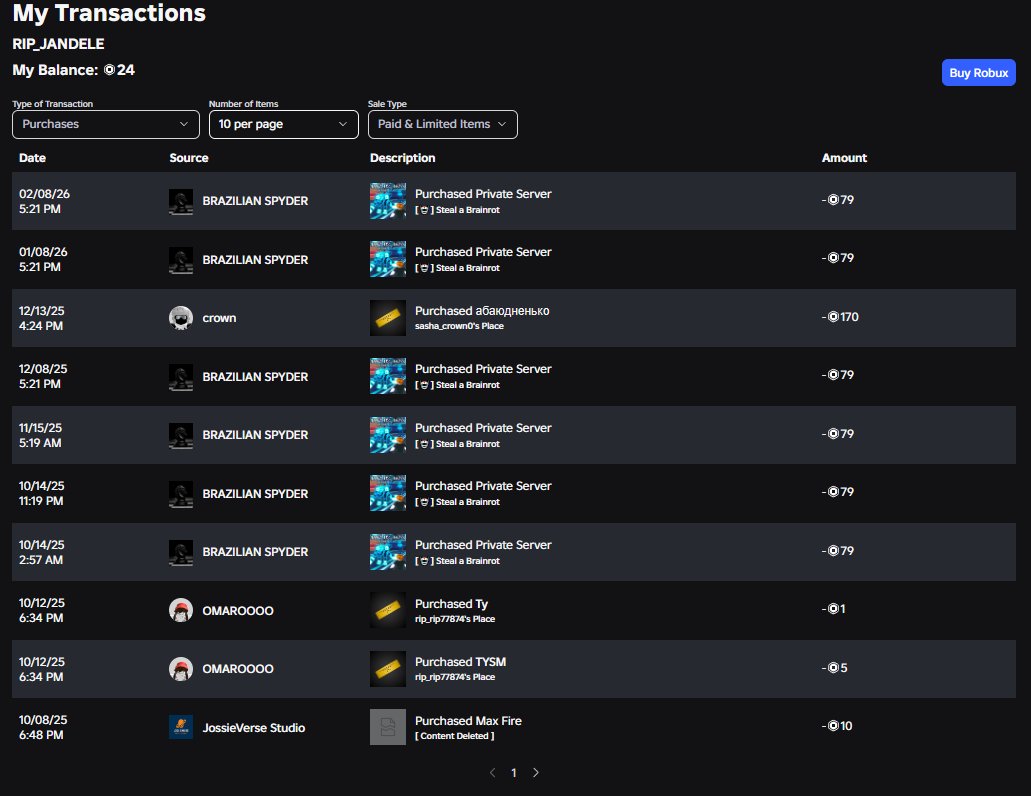Open OMAROOOO avatar in Purchased Ty row
This screenshot has height=796, width=1031.
(181, 611)
